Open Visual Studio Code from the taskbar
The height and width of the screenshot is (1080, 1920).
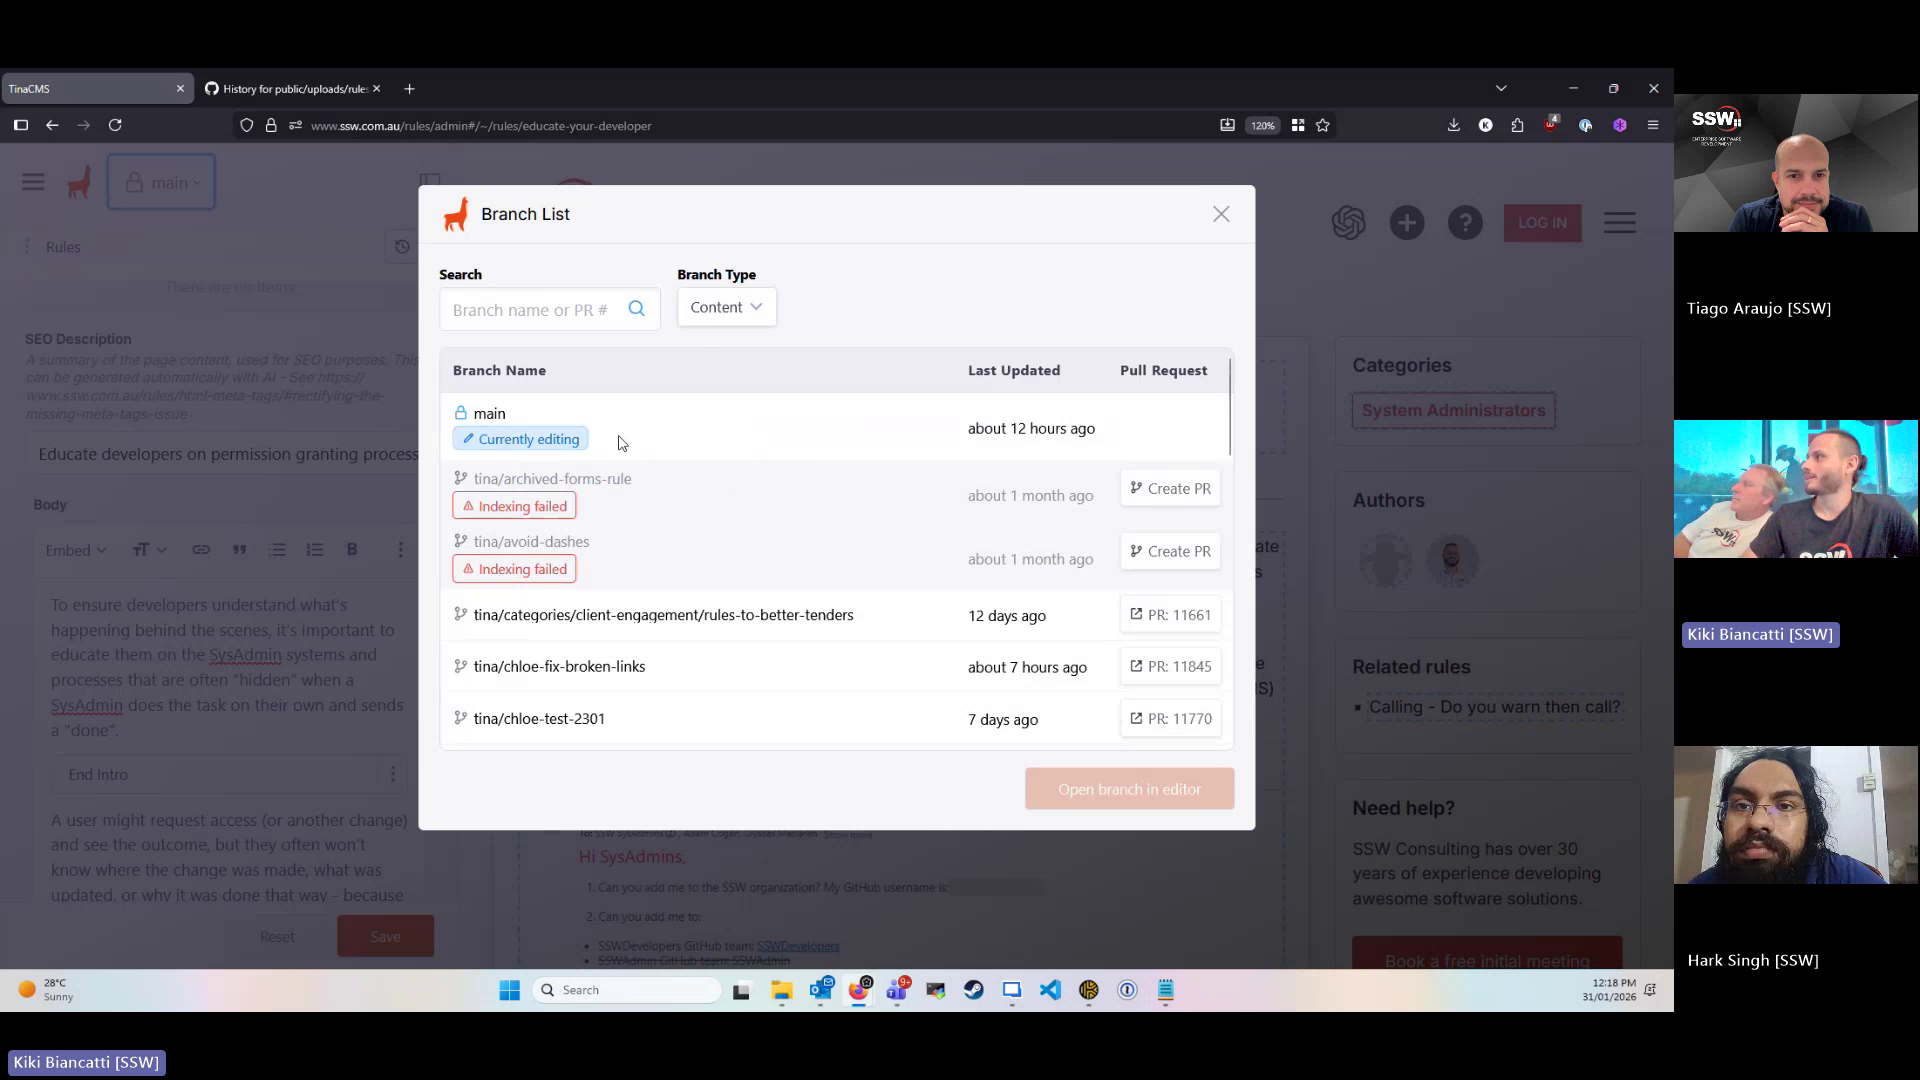coord(1050,990)
